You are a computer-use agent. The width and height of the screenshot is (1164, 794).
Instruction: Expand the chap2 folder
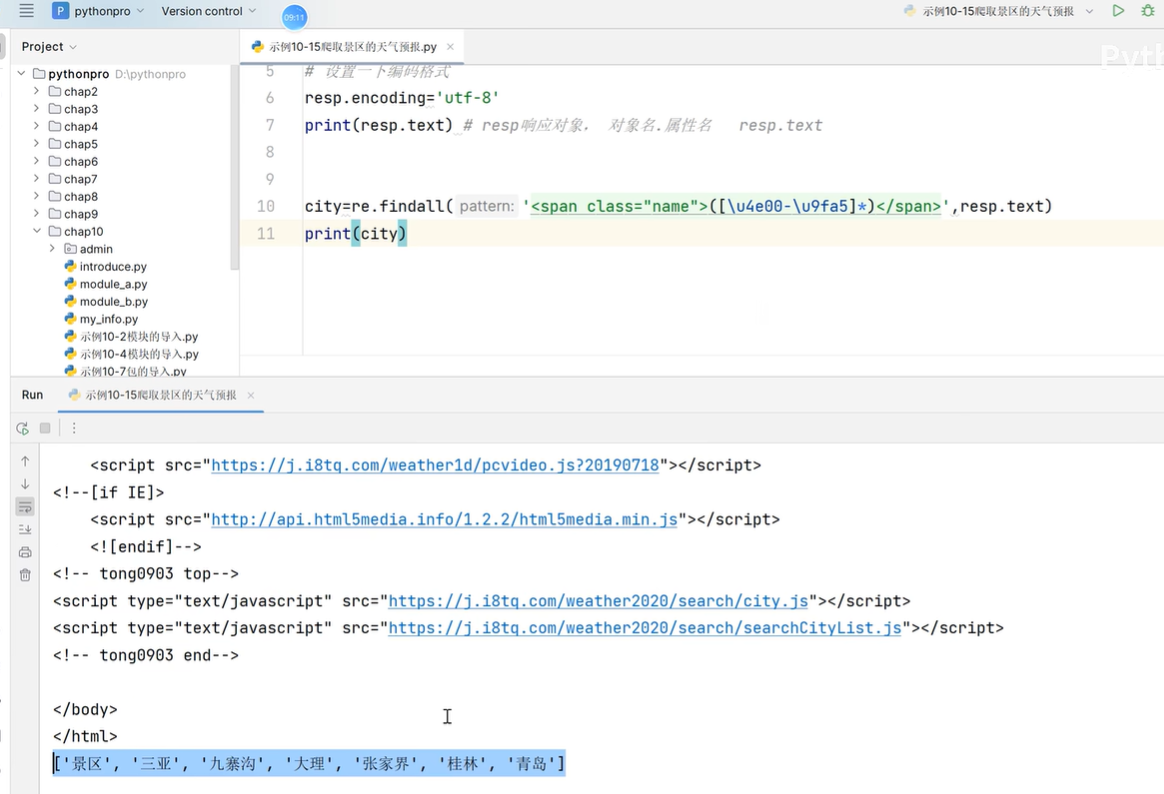[x=36, y=91]
